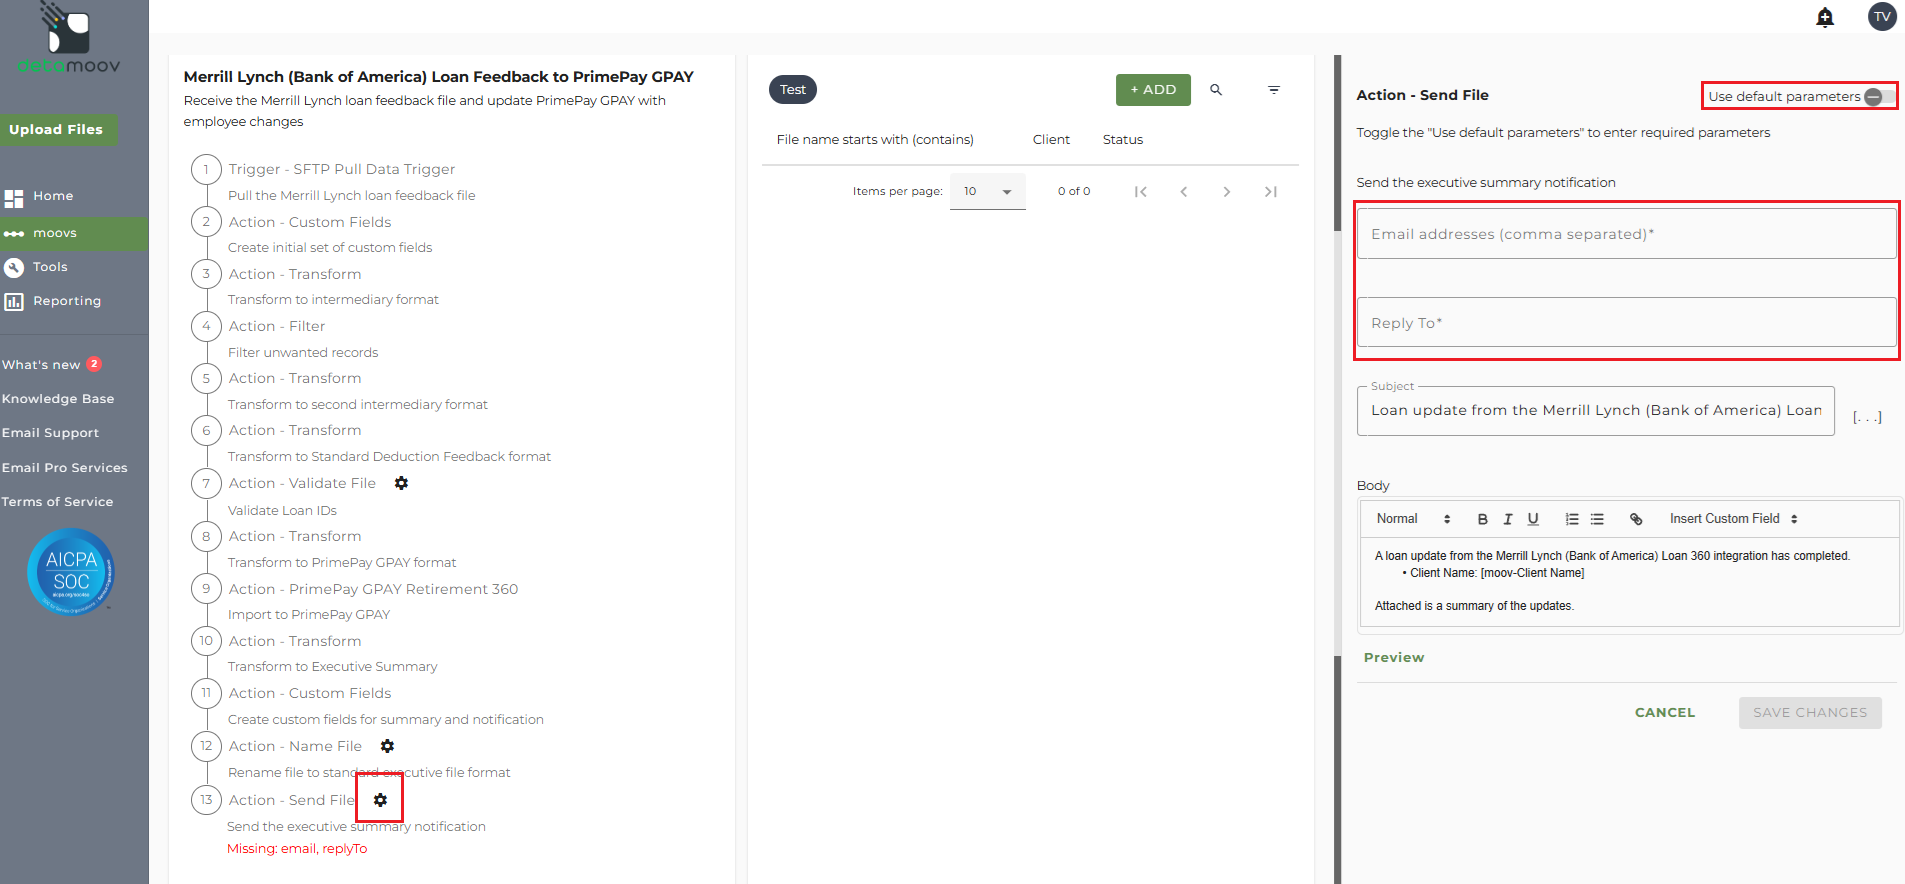The width and height of the screenshot is (1905, 884).
Task: Select step 11 Action - Custom Fields
Action: coord(310,693)
